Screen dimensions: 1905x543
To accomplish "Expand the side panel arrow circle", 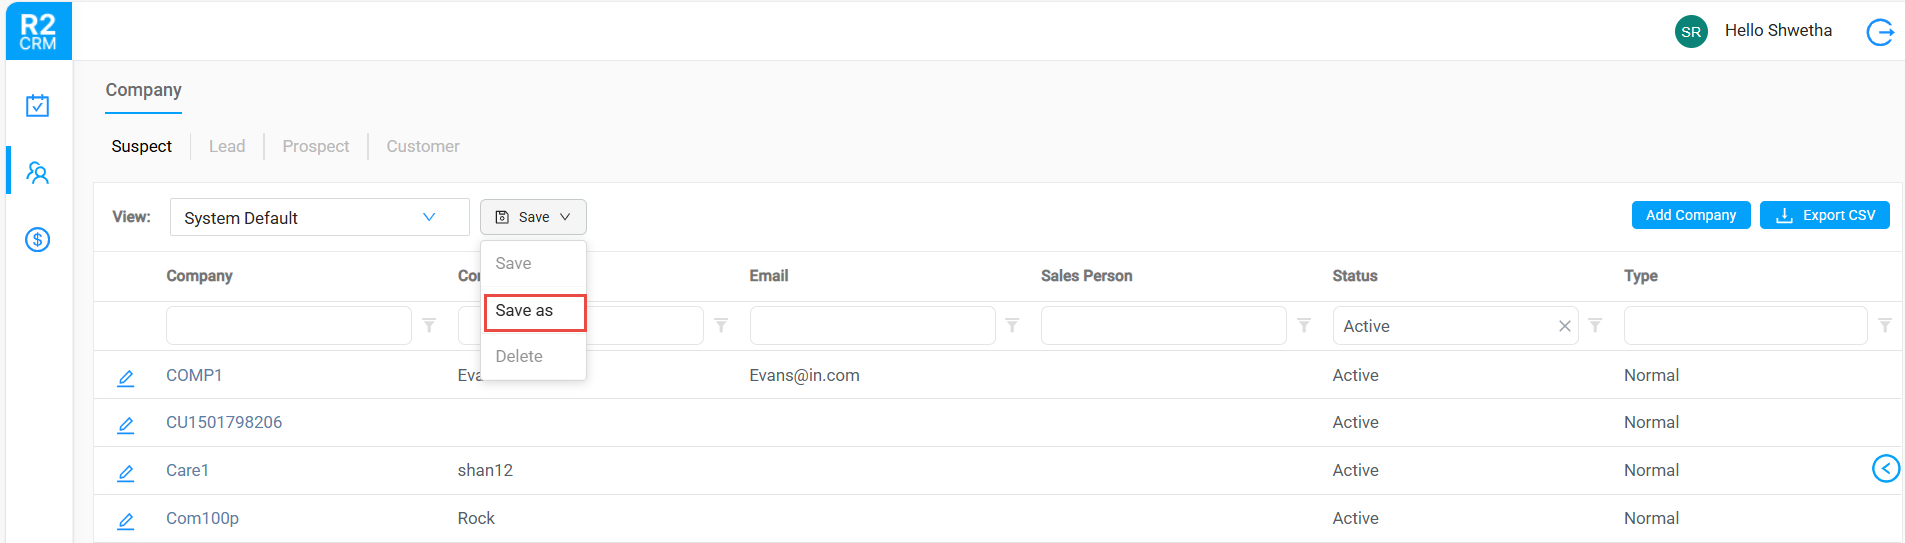I will 1885,468.
